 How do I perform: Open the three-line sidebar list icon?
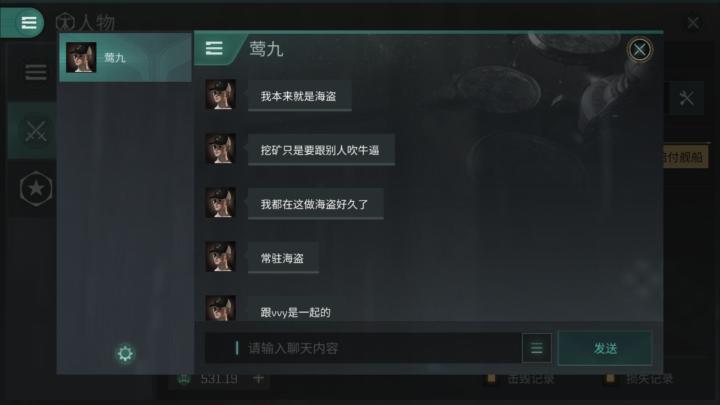point(35,73)
